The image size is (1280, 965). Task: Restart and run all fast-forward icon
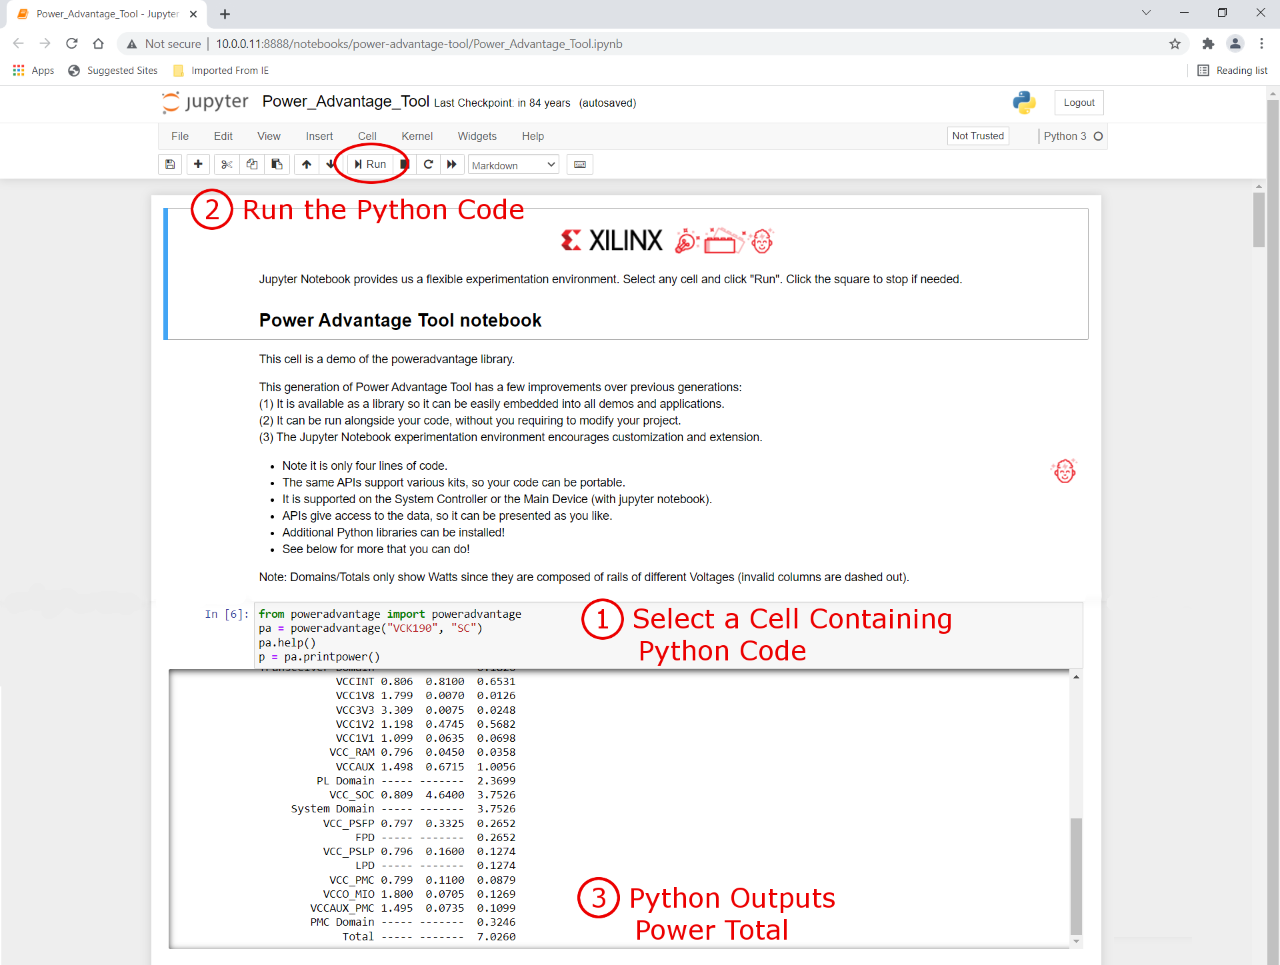coord(452,164)
